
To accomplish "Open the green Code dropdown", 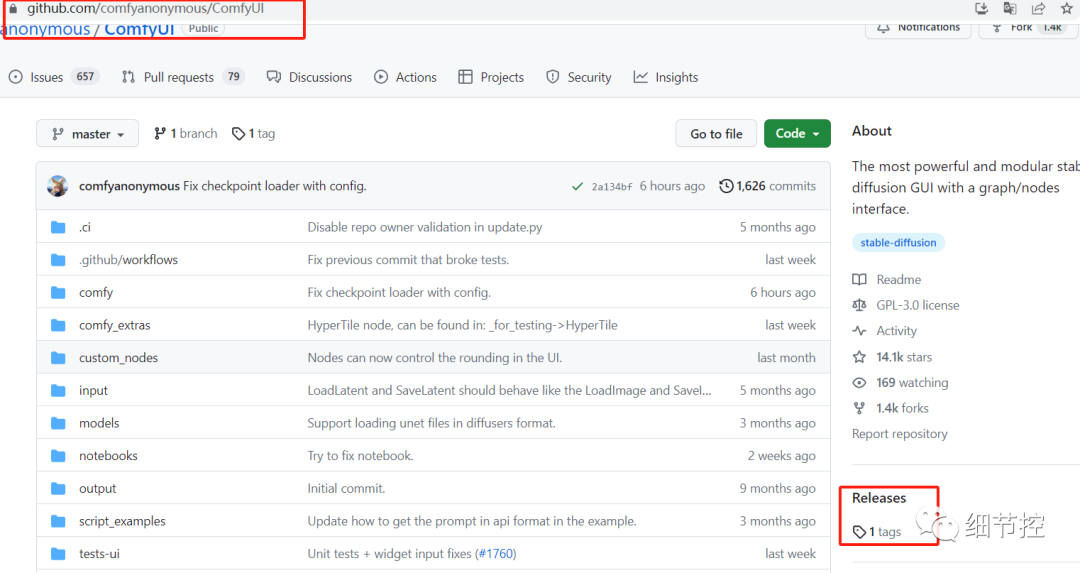I will [797, 134].
